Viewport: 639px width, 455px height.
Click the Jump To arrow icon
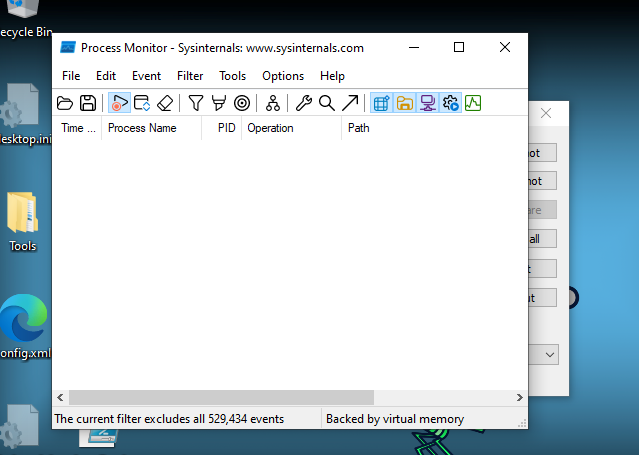350,103
